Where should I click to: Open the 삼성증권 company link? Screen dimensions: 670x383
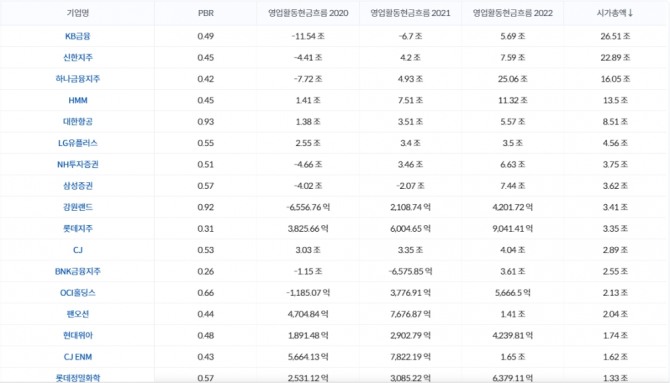pyautogui.click(x=78, y=186)
